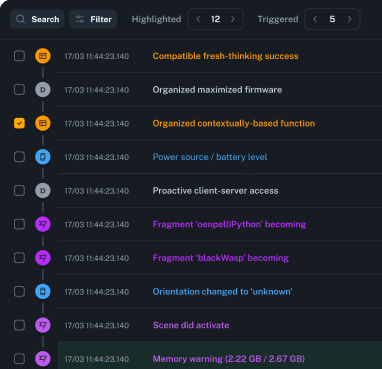
Task: Check the Orientation changed to 'unknown' box
Action: click(x=19, y=292)
